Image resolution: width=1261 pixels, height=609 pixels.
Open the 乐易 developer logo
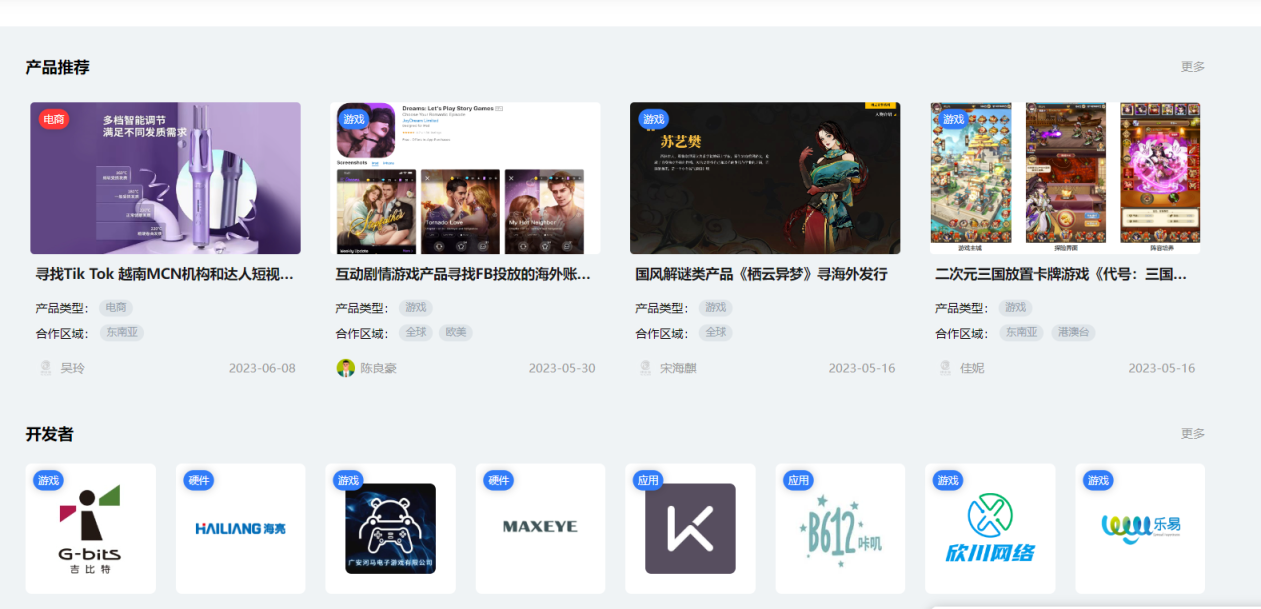coord(1140,526)
